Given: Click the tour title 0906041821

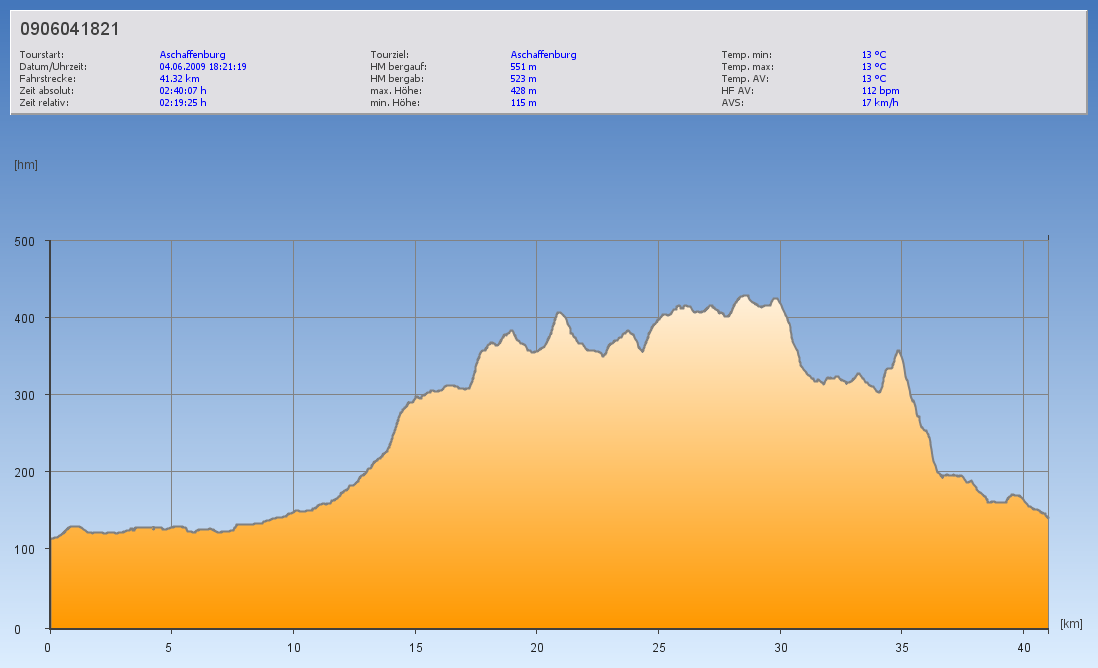Looking at the screenshot, I should point(70,29).
